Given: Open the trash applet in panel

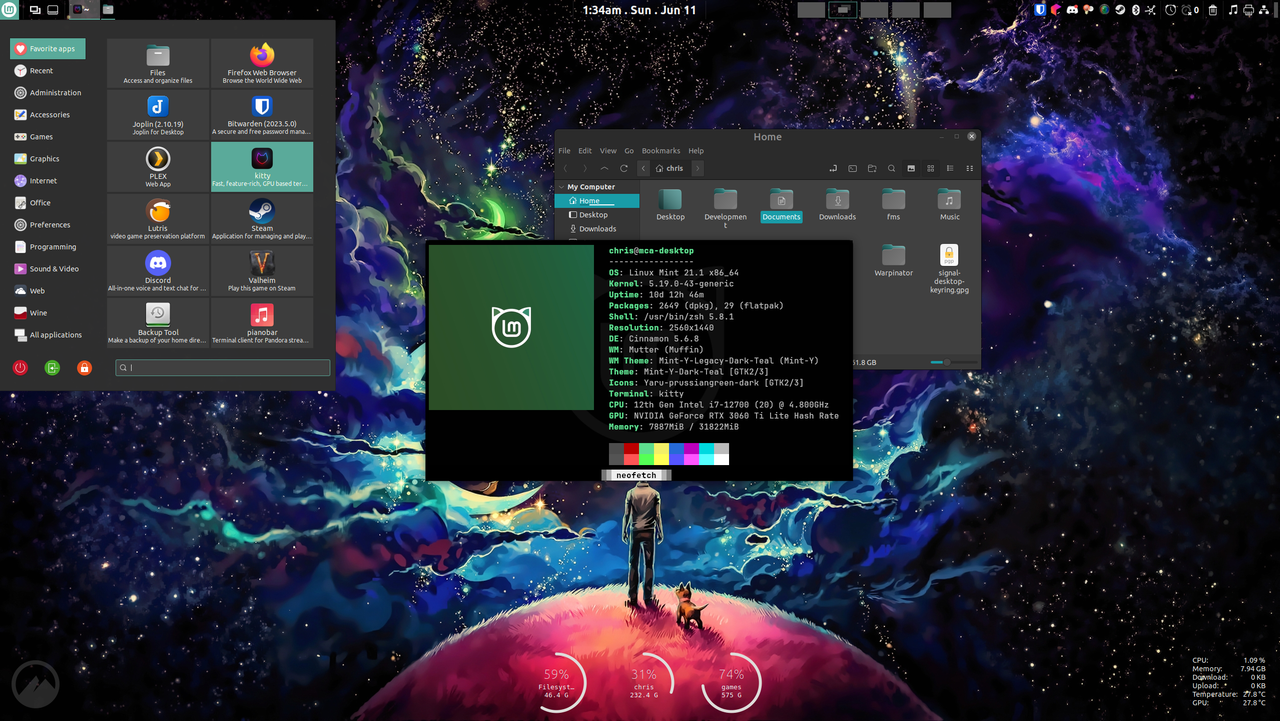Looking at the screenshot, I should pos(1213,9).
